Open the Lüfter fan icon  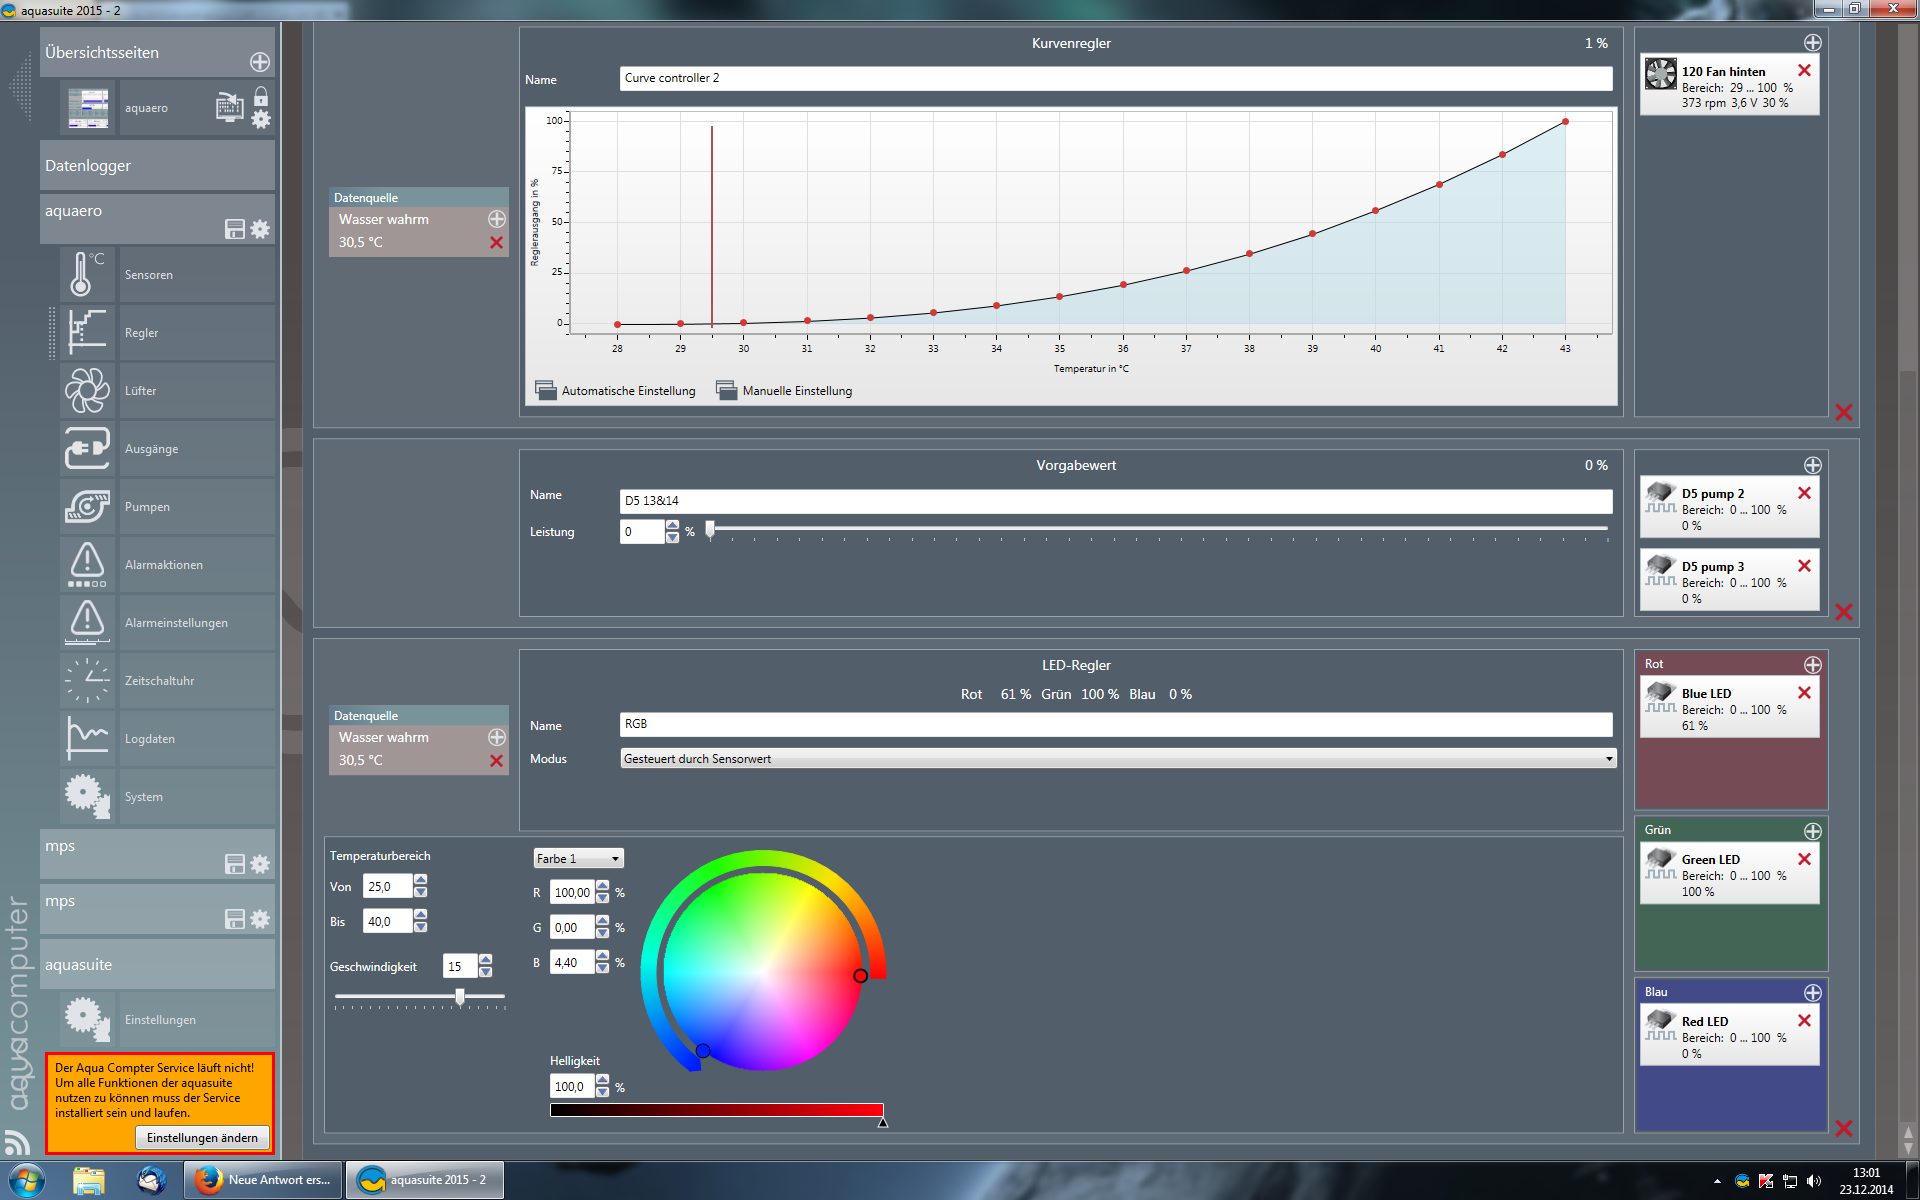[x=86, y=390]
